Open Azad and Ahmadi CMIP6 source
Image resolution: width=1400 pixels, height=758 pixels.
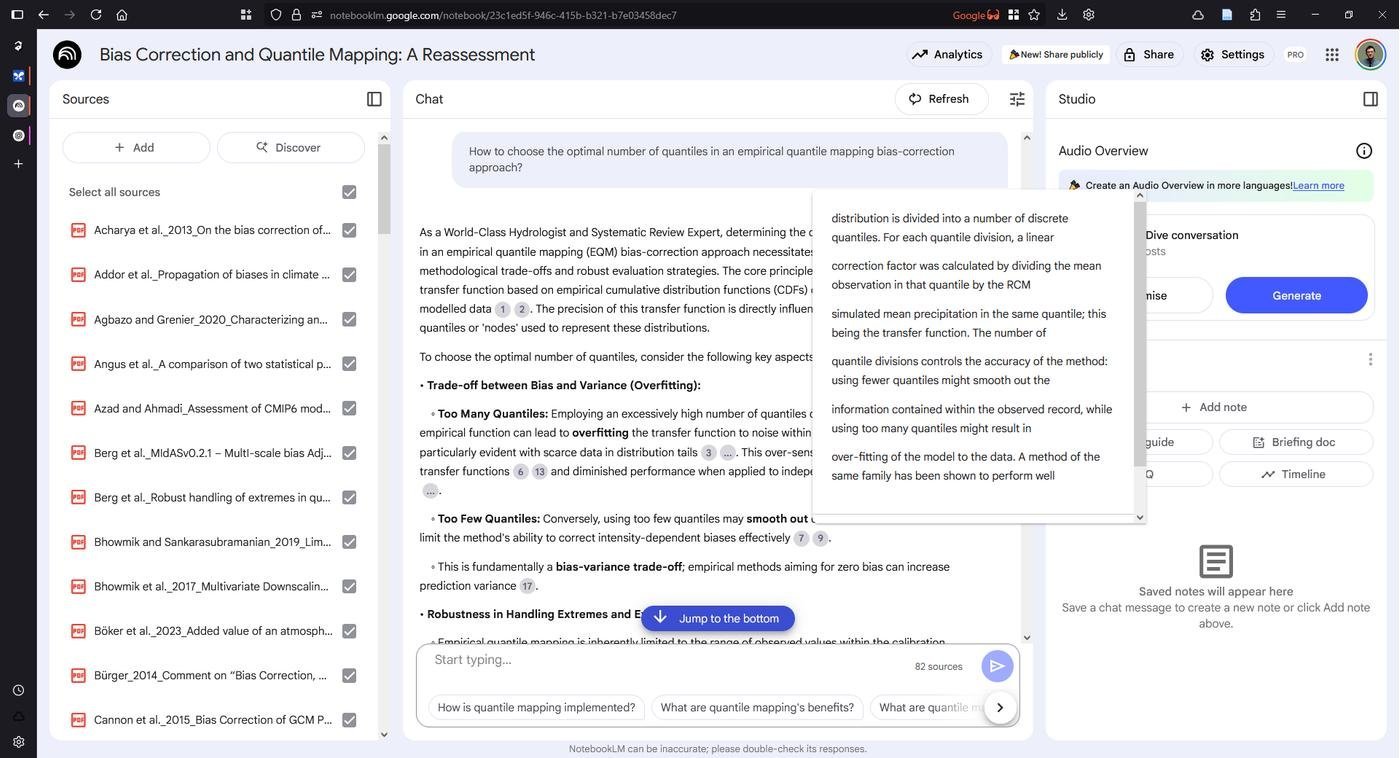(212, 408)
